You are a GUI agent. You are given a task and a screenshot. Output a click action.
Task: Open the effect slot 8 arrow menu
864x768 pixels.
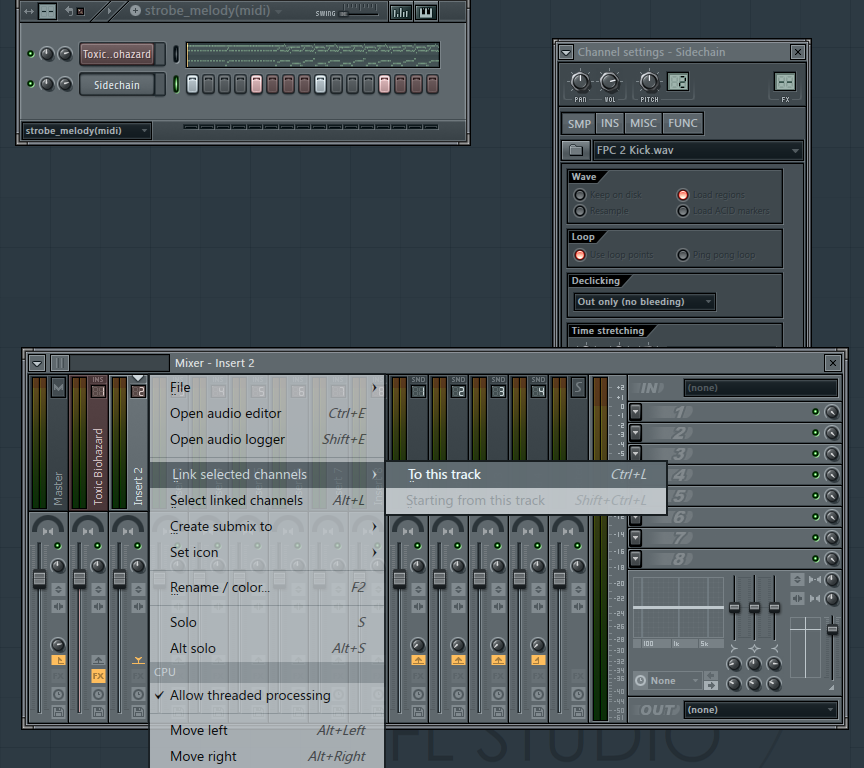coord(635,559)
